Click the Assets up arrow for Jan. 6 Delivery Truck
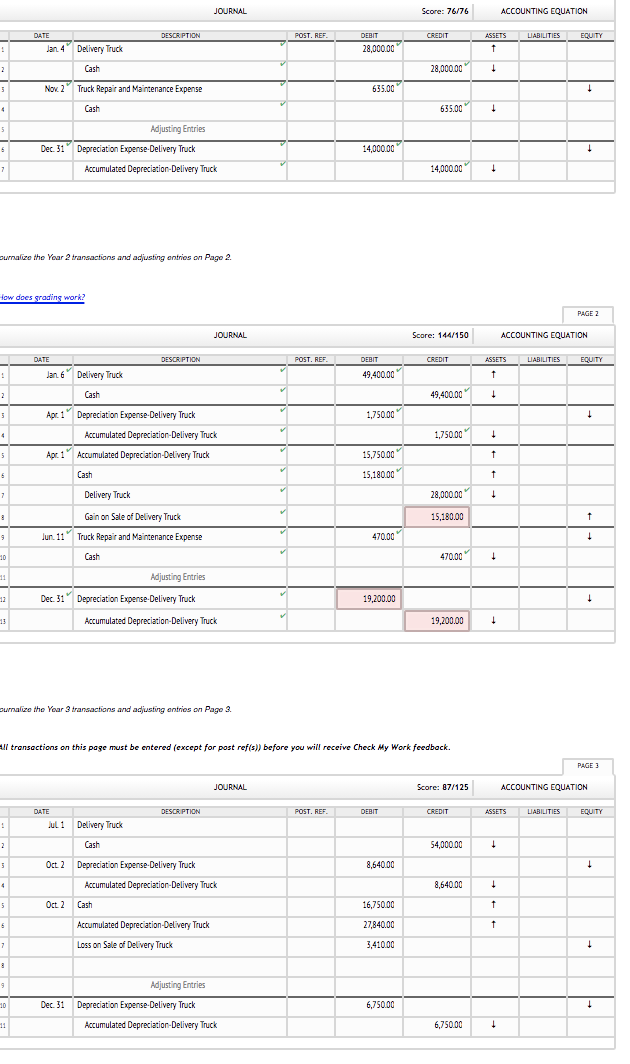 [x=494, y=375]
